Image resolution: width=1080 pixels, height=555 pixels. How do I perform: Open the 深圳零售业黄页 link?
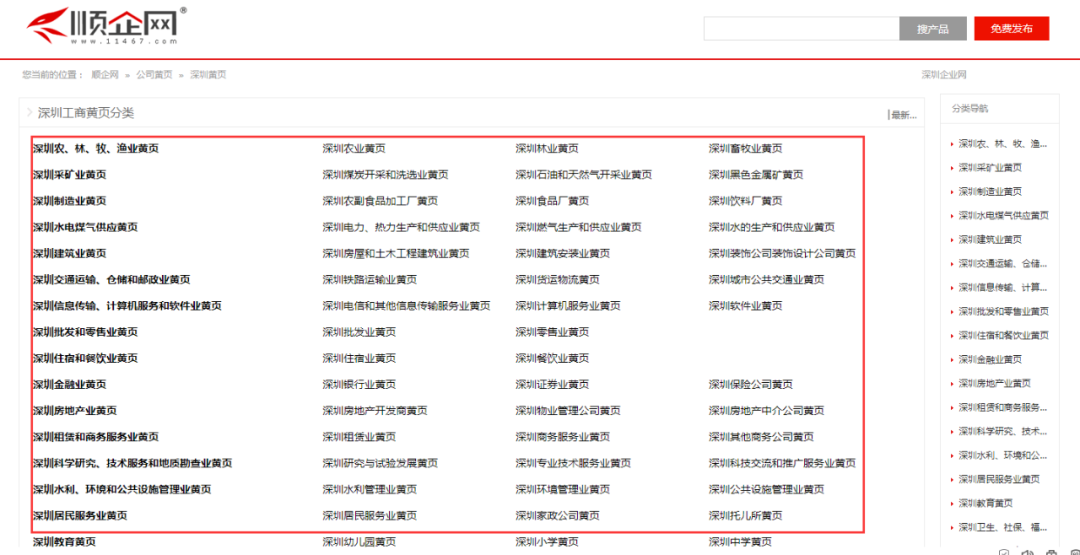coord(552,332)
